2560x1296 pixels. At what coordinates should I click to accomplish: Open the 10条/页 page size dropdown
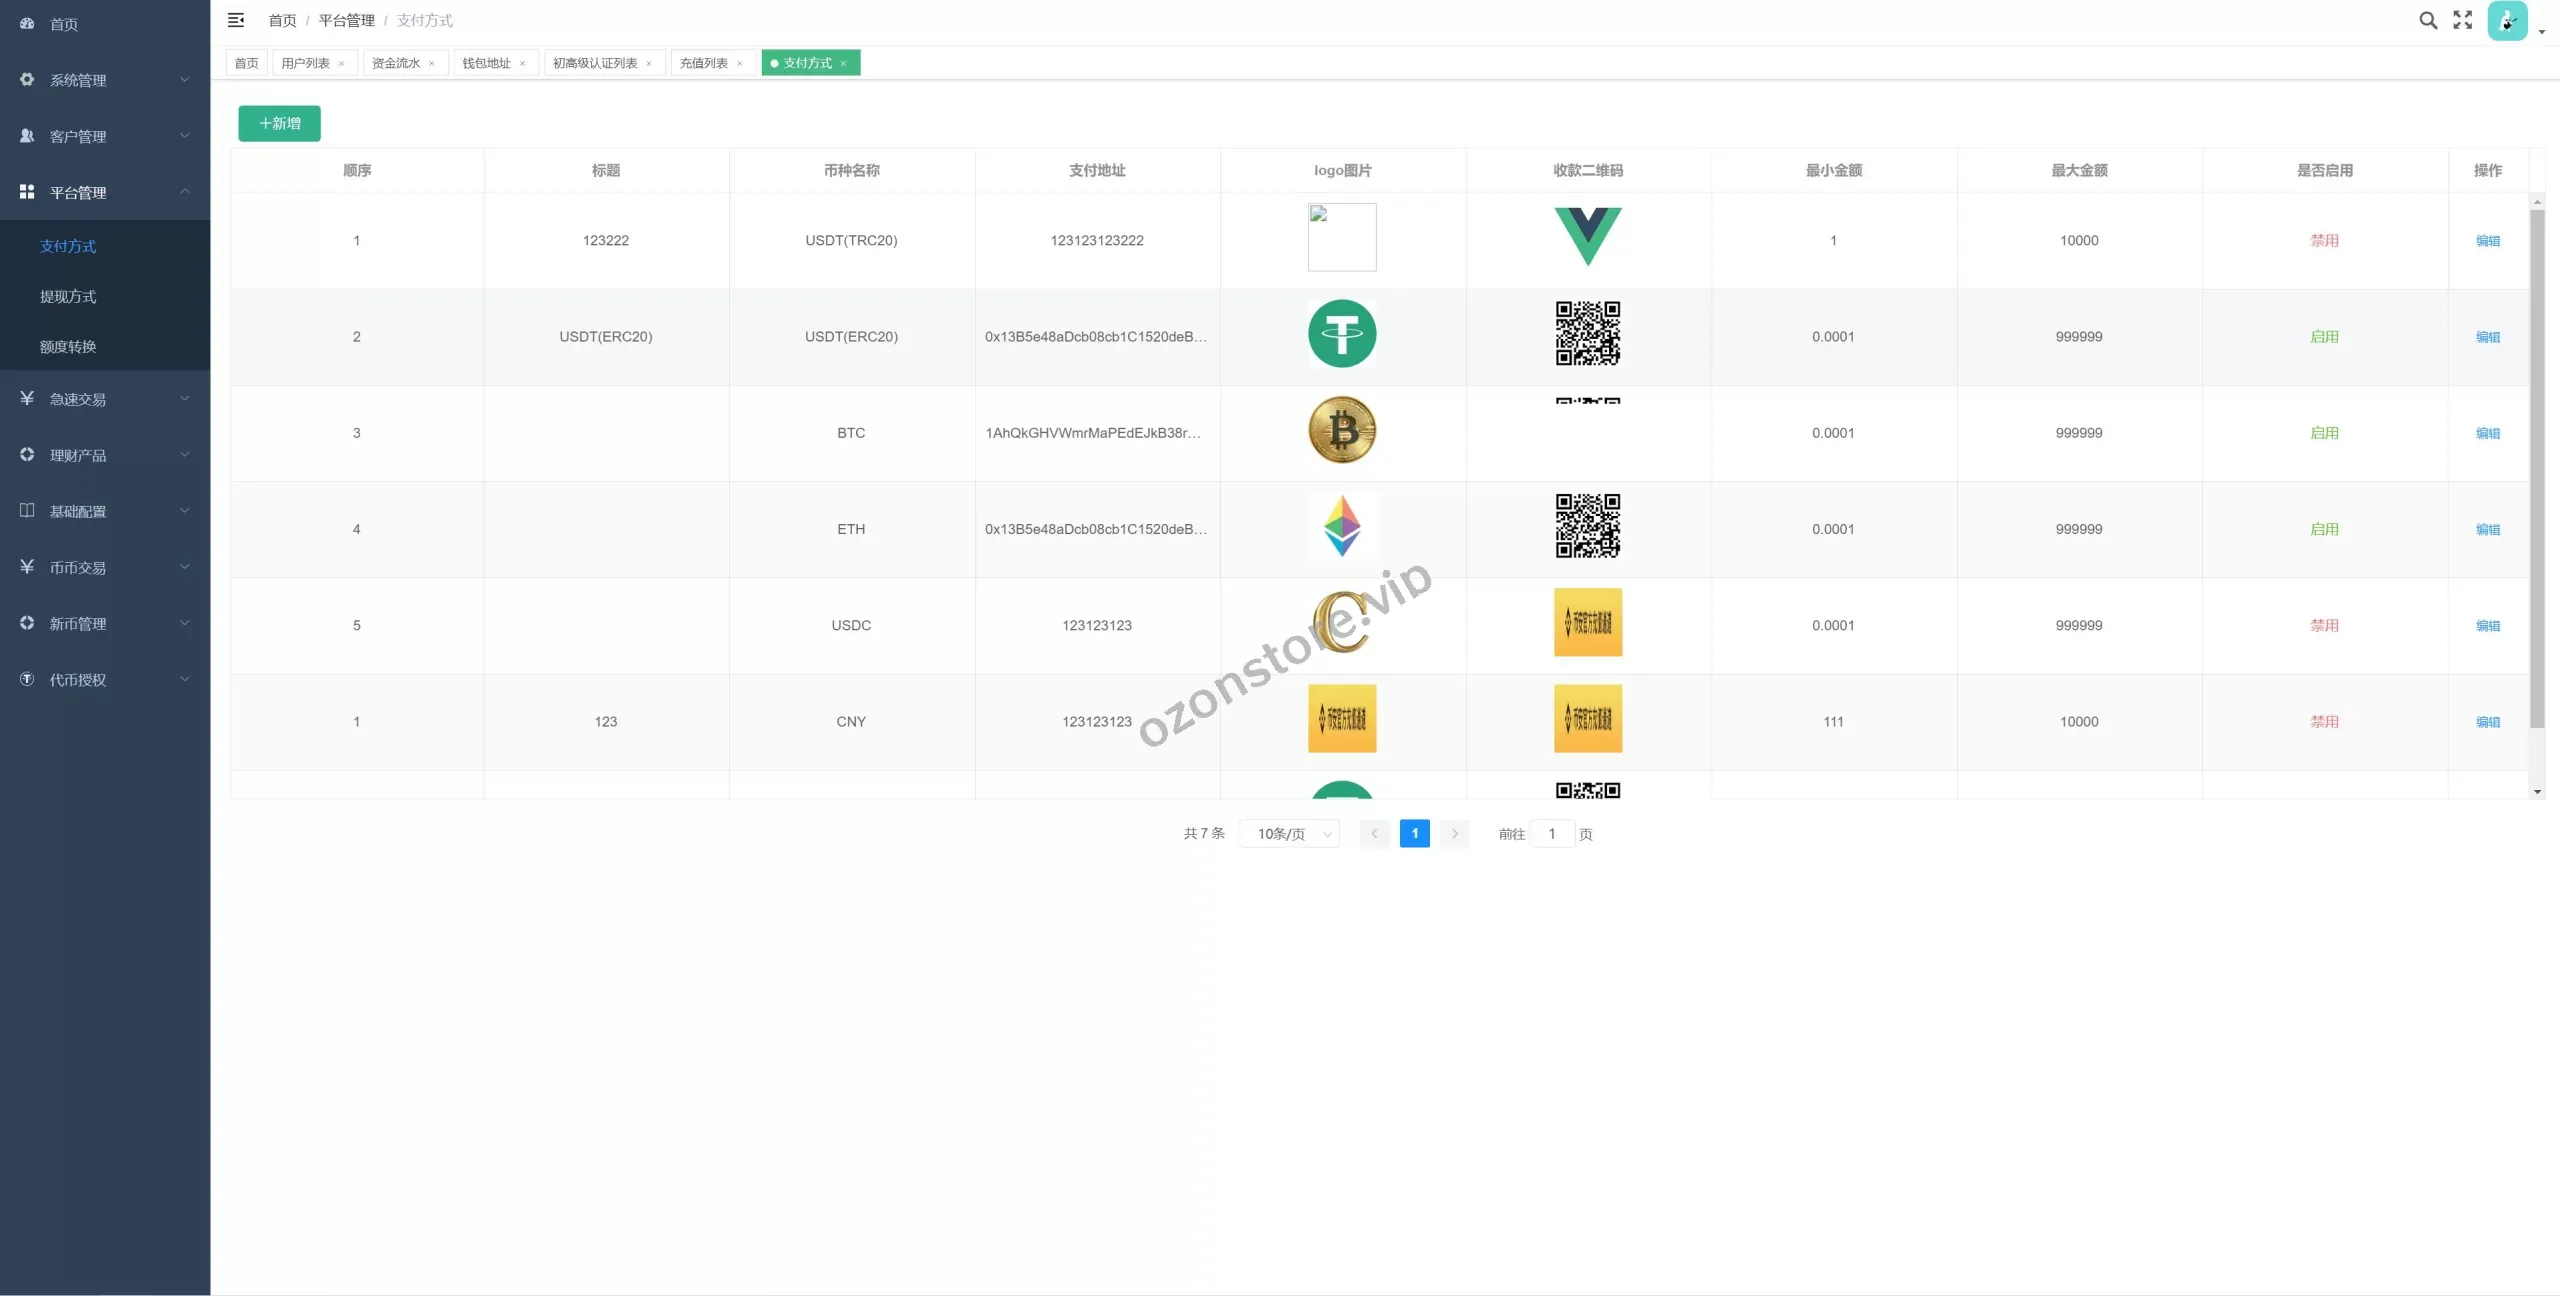click(1290, 834)
